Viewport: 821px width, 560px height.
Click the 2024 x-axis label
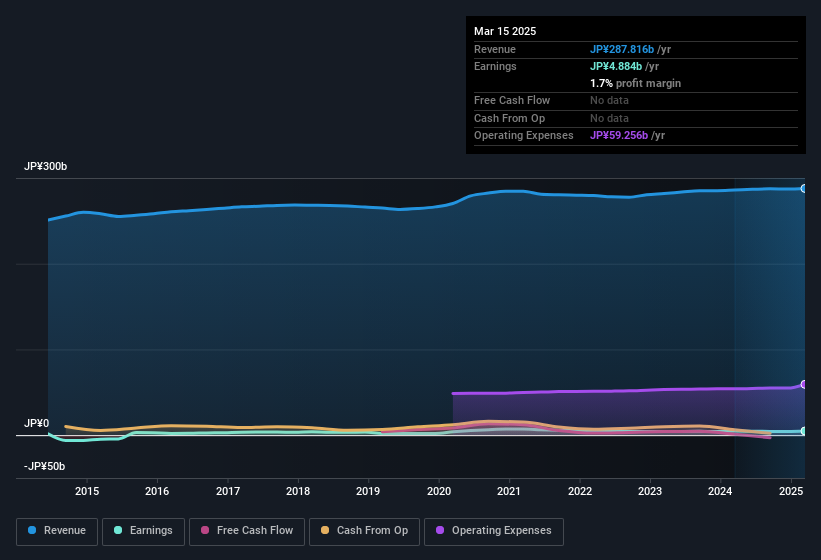(720, 491)
